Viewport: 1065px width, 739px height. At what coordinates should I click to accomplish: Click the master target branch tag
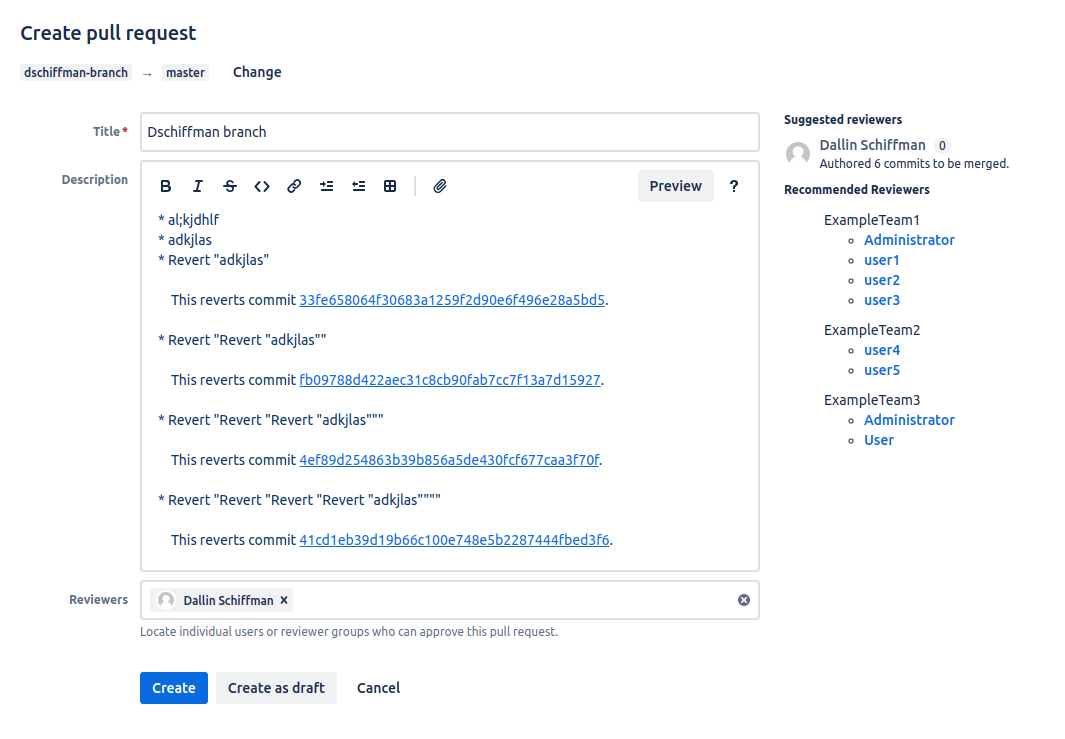(185, 73)
